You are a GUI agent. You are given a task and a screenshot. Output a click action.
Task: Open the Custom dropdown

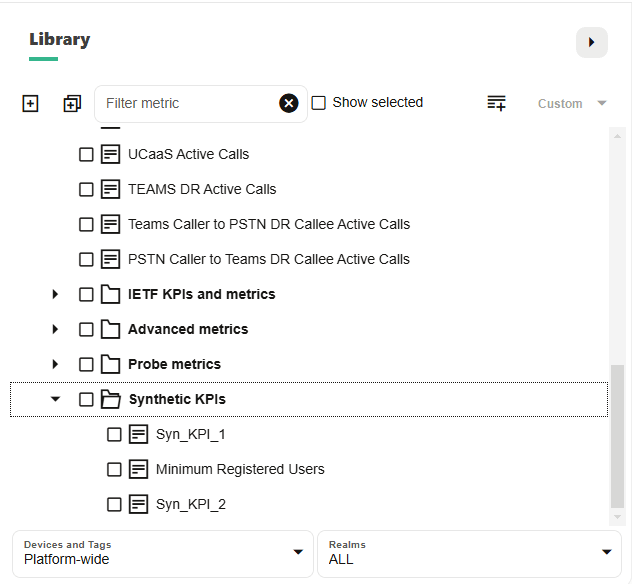pyautogui.click(x=572, y=103)
